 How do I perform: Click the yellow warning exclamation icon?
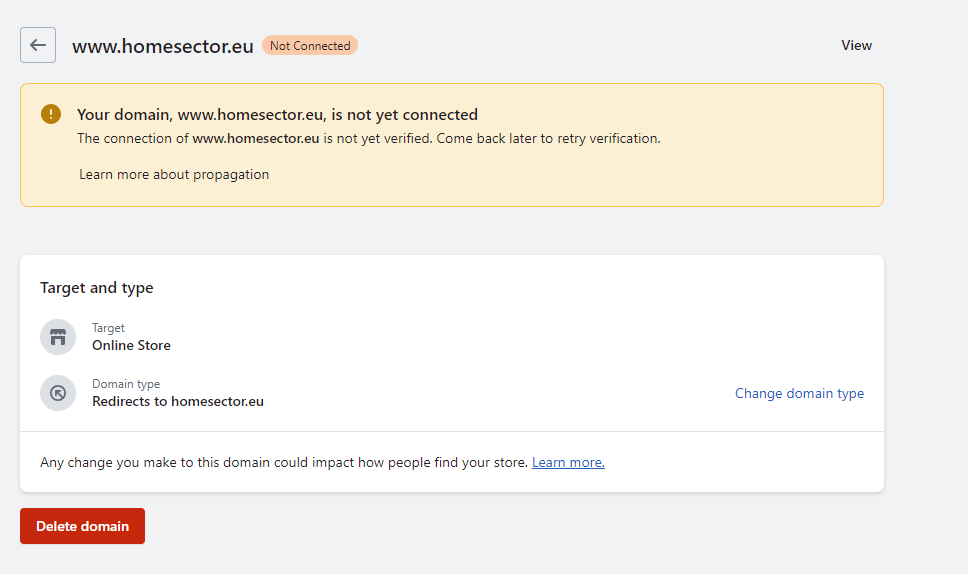click(51, 114)
